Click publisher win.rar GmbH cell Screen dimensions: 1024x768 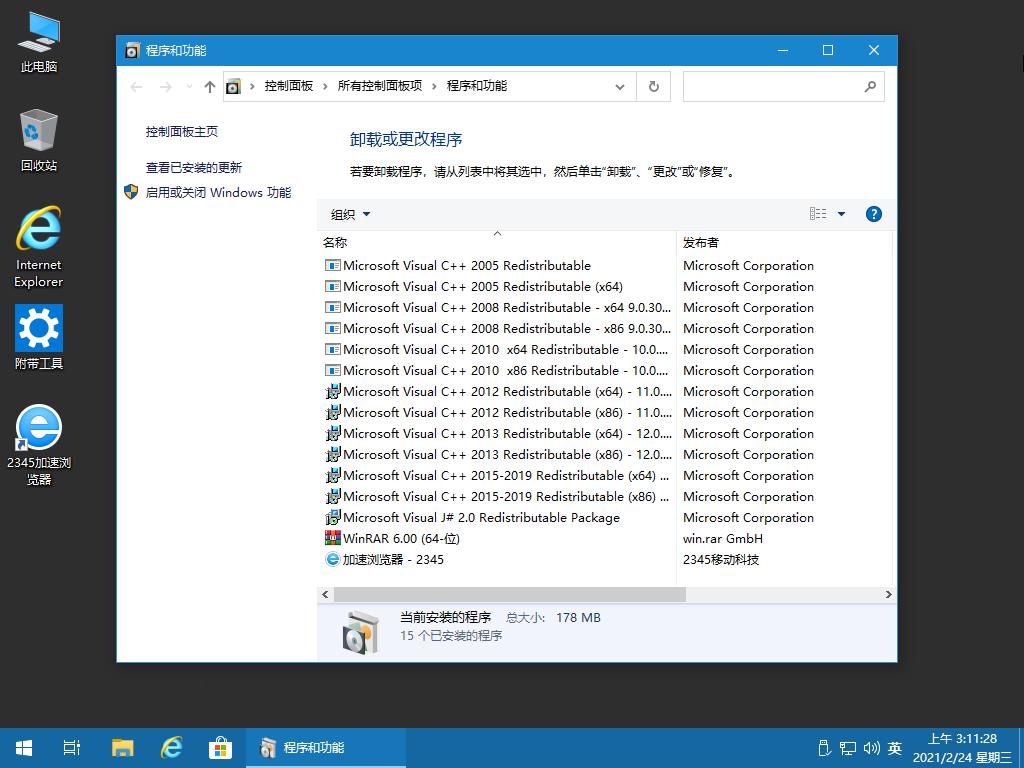pyautogui.click(x=722, y=538)
